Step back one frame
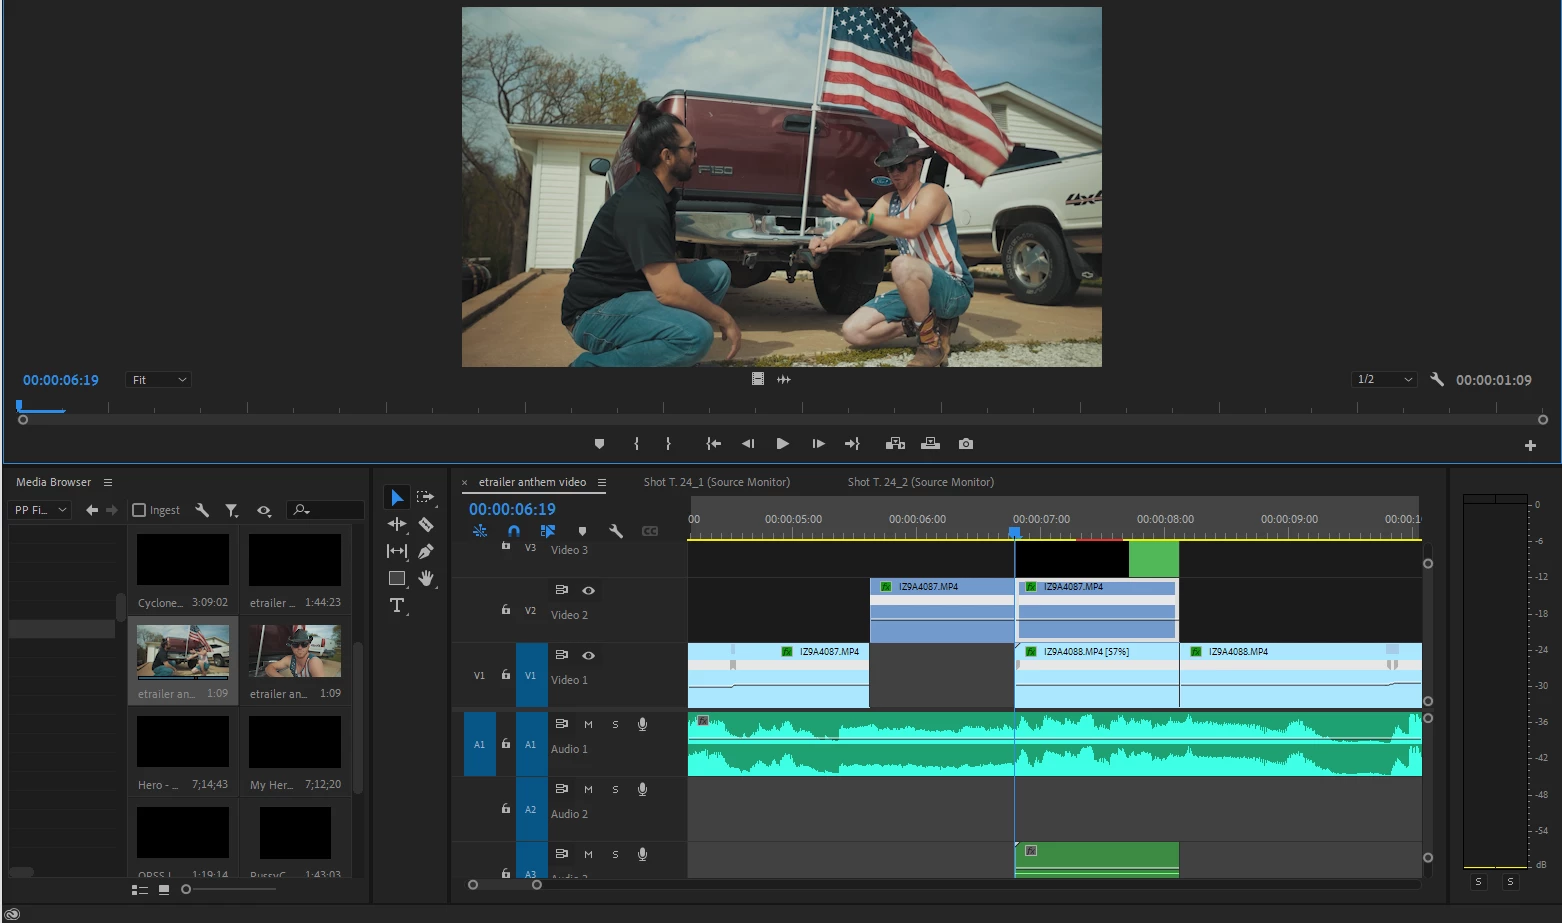This screenshot has height=923, width=1562. 747,444
